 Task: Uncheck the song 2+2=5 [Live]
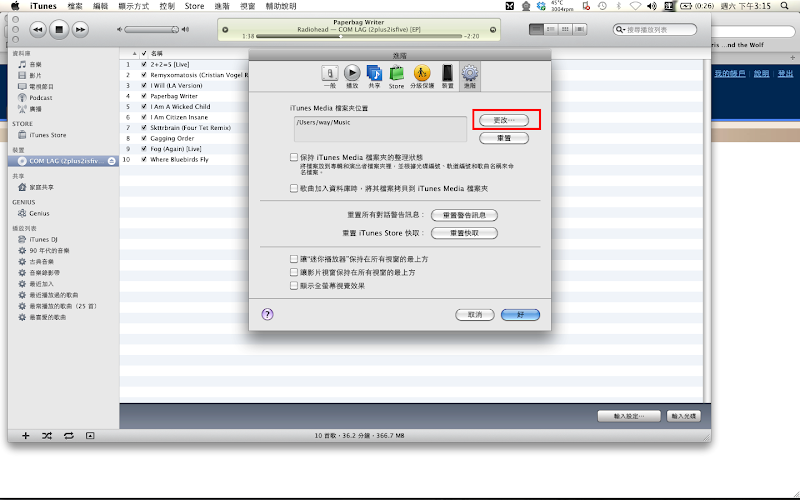(x=144, y=64)
